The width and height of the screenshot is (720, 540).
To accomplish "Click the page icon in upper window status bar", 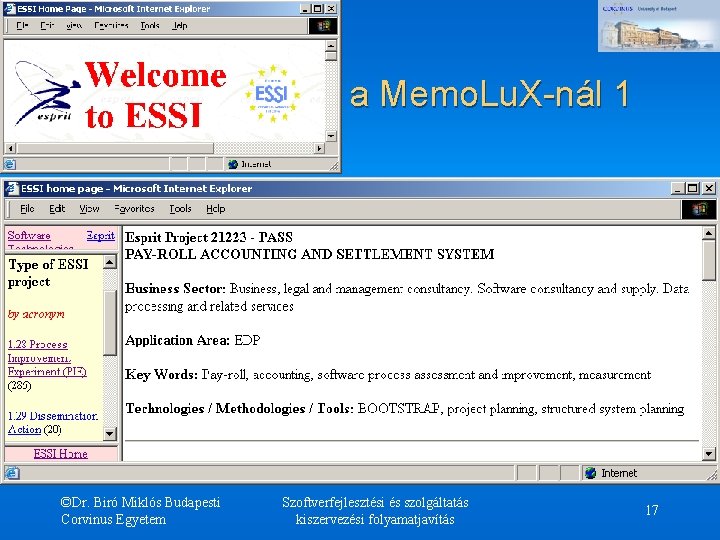I will [x=10, y=164].
